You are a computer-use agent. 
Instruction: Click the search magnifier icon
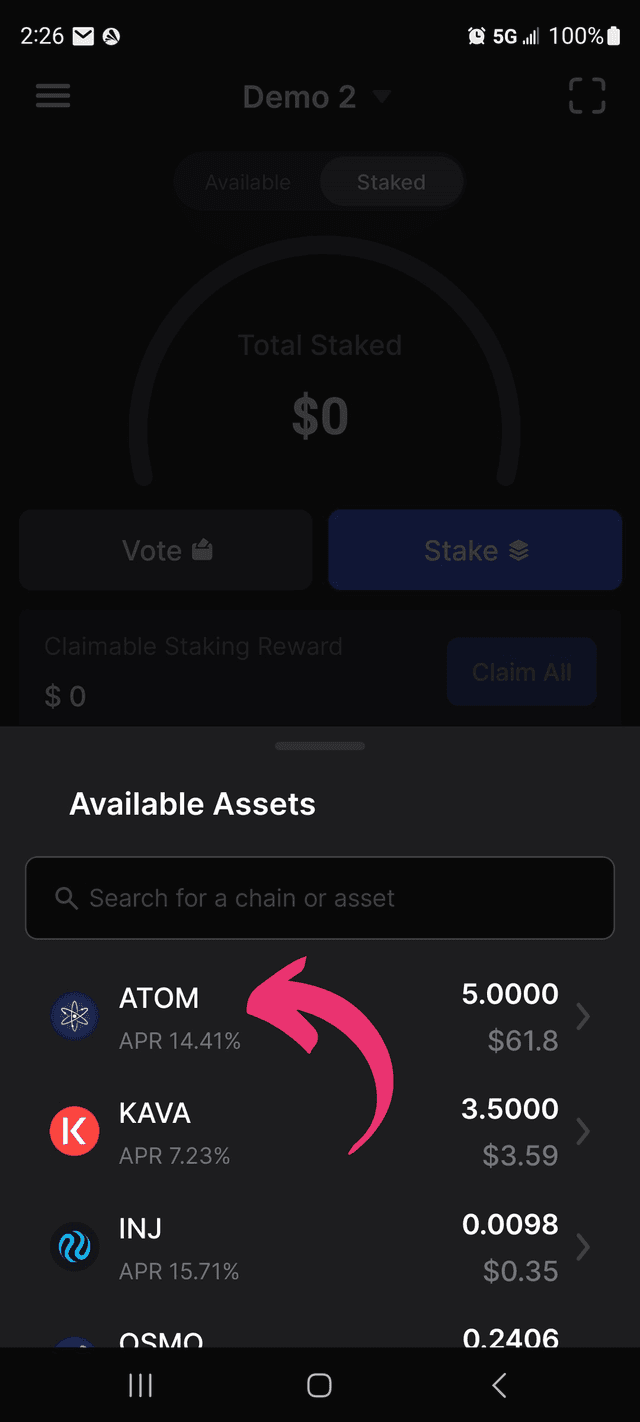coord(66,897)
